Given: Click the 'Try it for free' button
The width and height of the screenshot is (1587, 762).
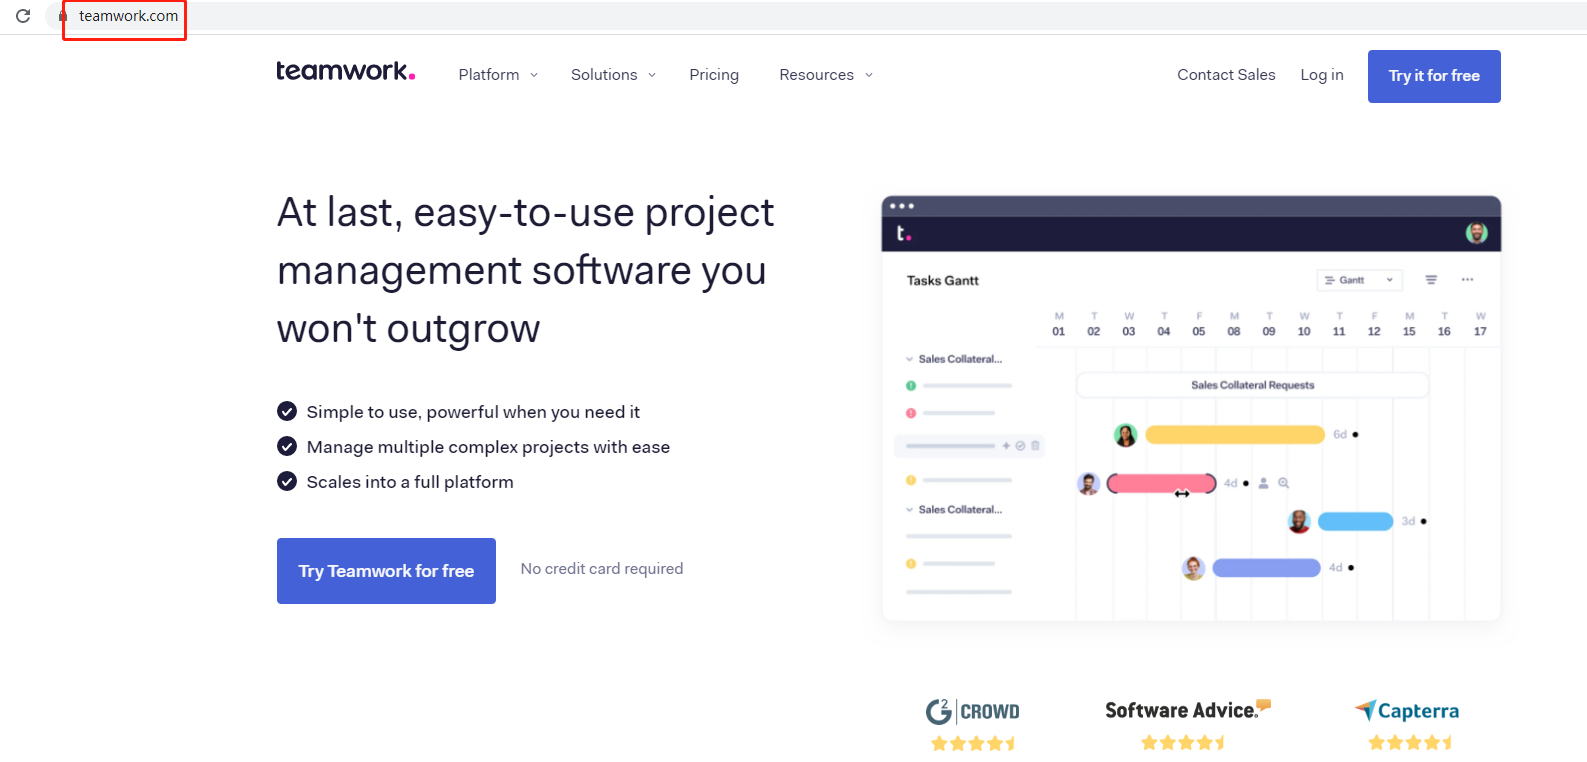Looking at the screenshot, I should coord(1434,76).
